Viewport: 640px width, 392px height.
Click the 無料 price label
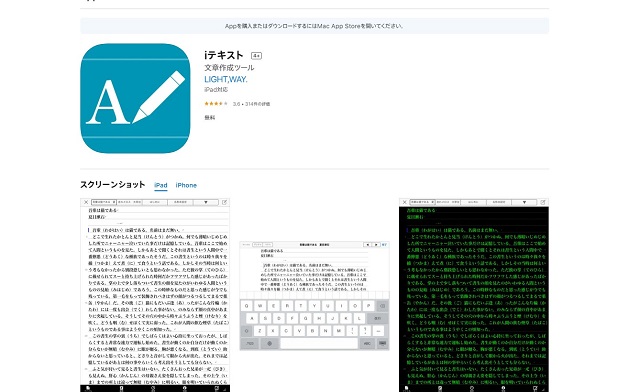pyautogui.click(x=209, y=118)
